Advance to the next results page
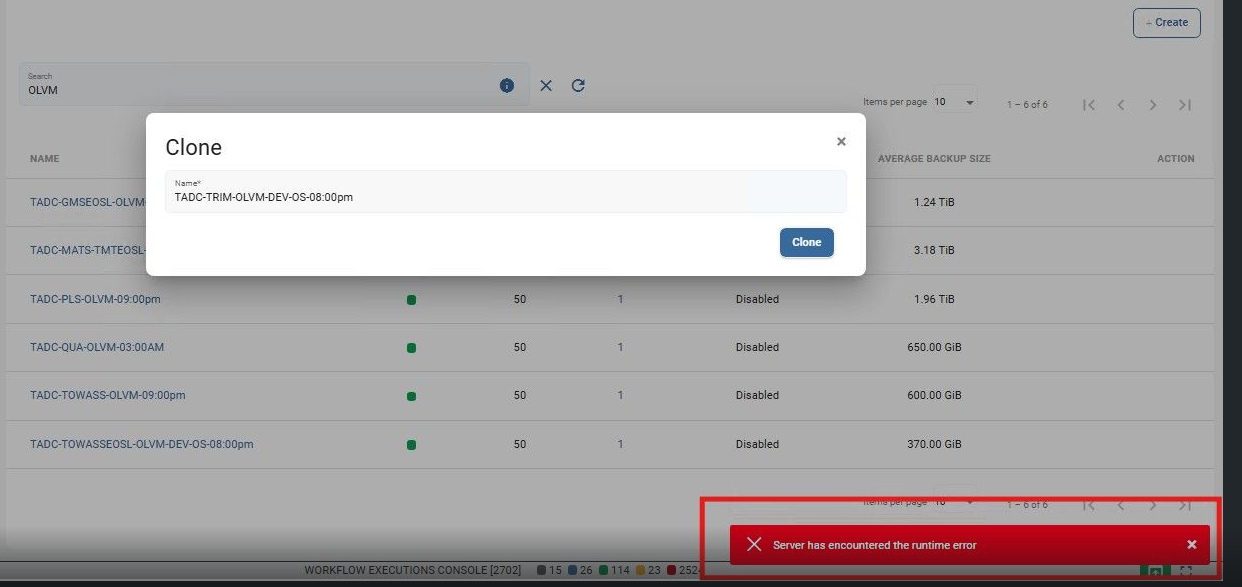Screen dimensions: 1242x587 click(1153, 104)
